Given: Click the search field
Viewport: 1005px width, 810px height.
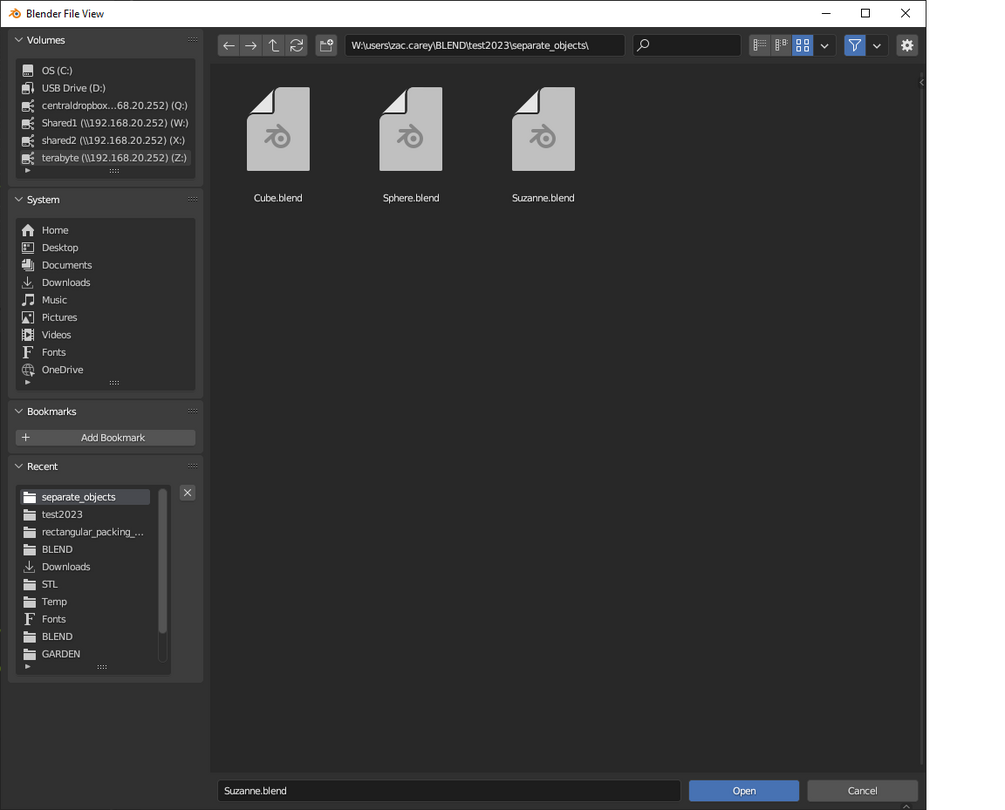Looking at the screenshot, I should (687, 45).
